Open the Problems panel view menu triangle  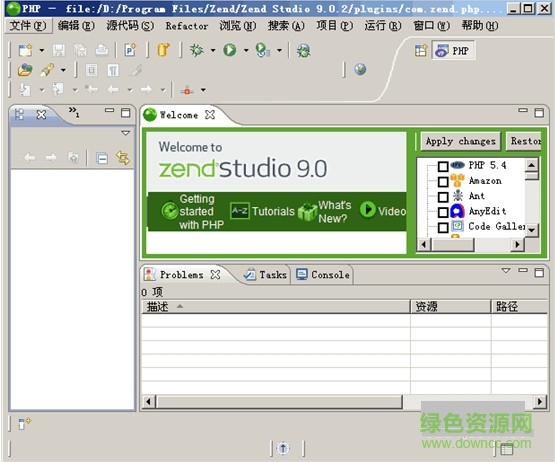tap(506, 271)
